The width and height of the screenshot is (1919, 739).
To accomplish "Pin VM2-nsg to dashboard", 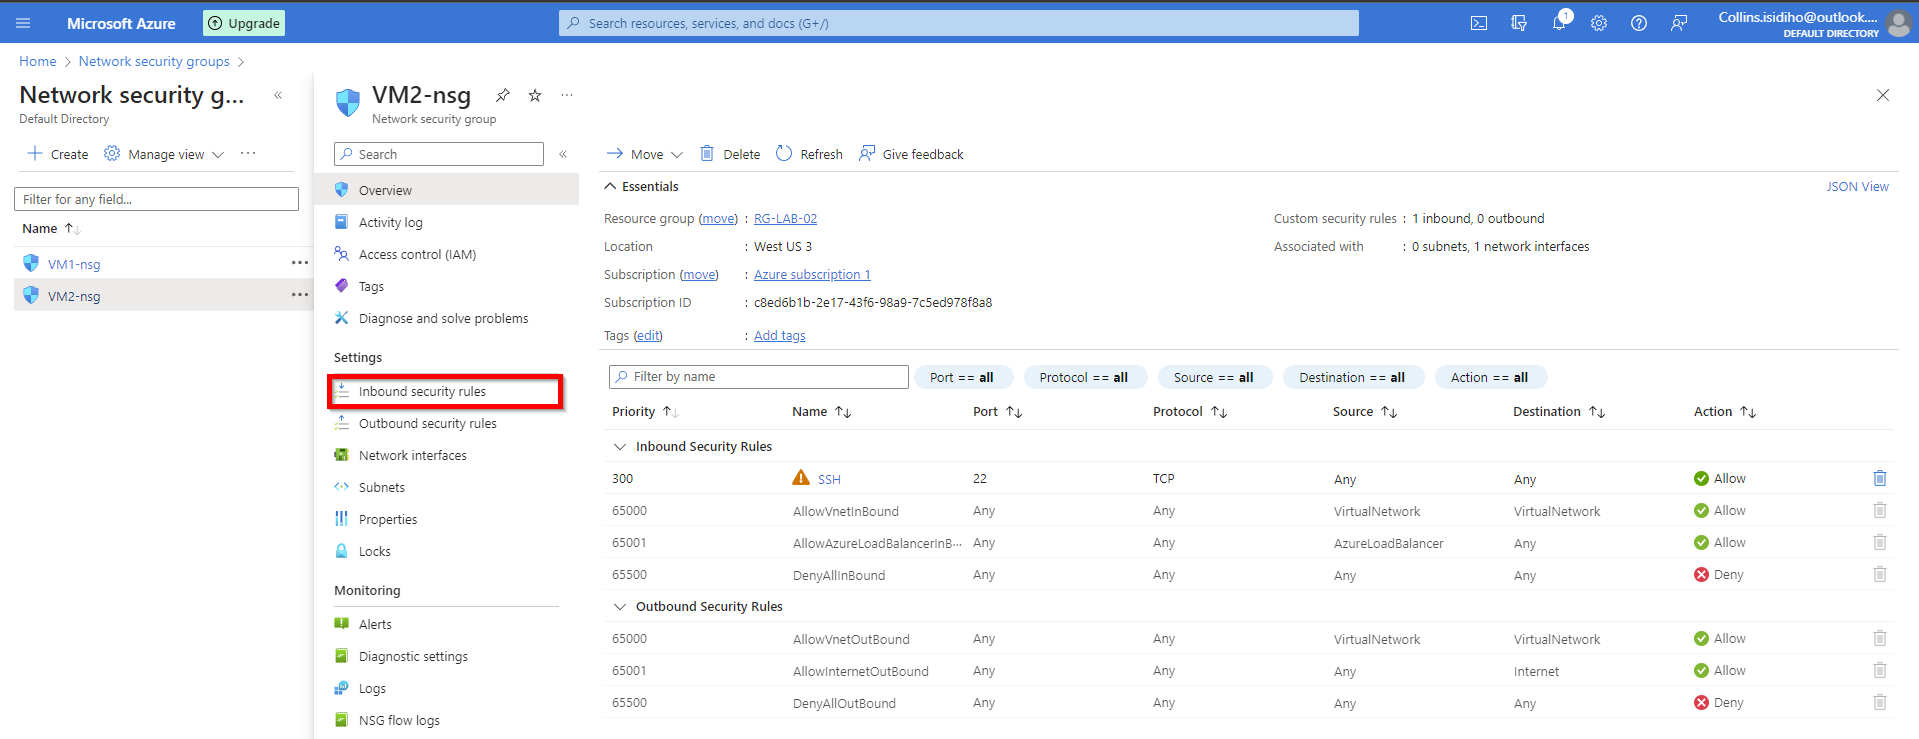I will 503,95.
